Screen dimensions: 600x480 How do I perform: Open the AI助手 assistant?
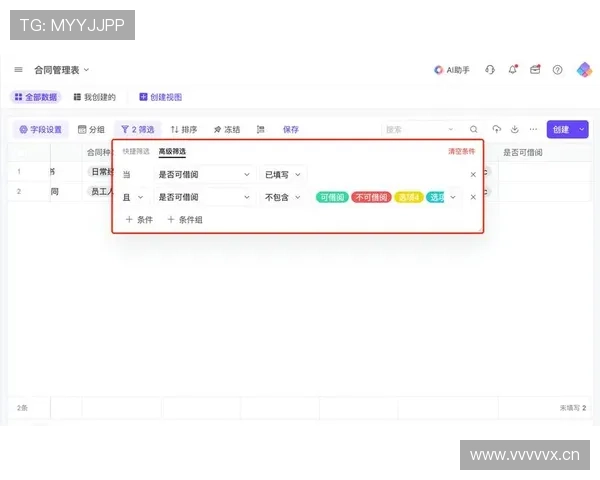[x=452, y=70]
